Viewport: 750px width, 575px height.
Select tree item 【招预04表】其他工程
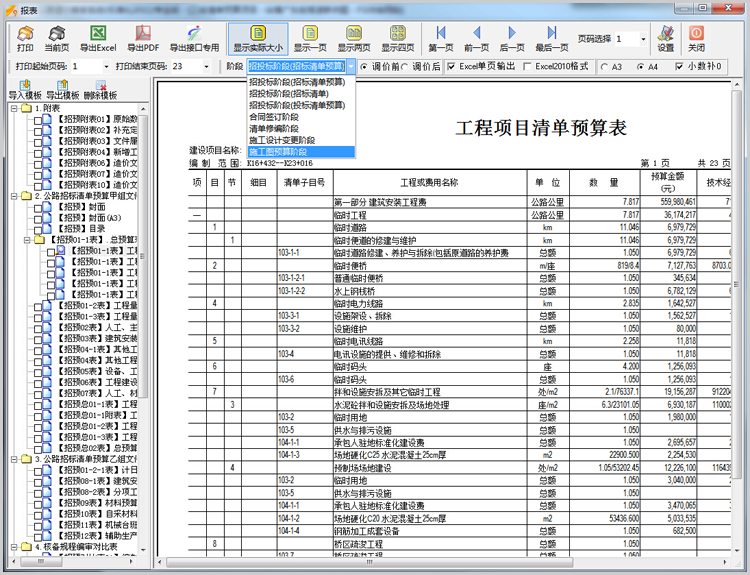coord(97,360)
